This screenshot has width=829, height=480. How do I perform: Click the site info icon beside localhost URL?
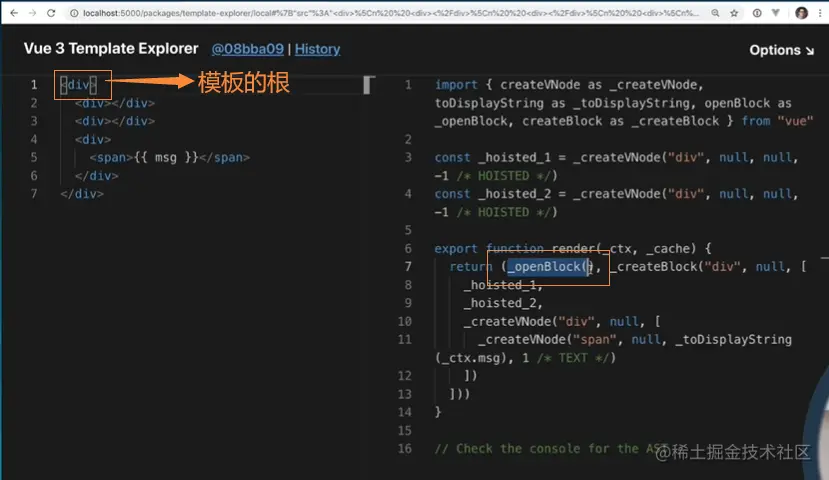coord(74,13)
